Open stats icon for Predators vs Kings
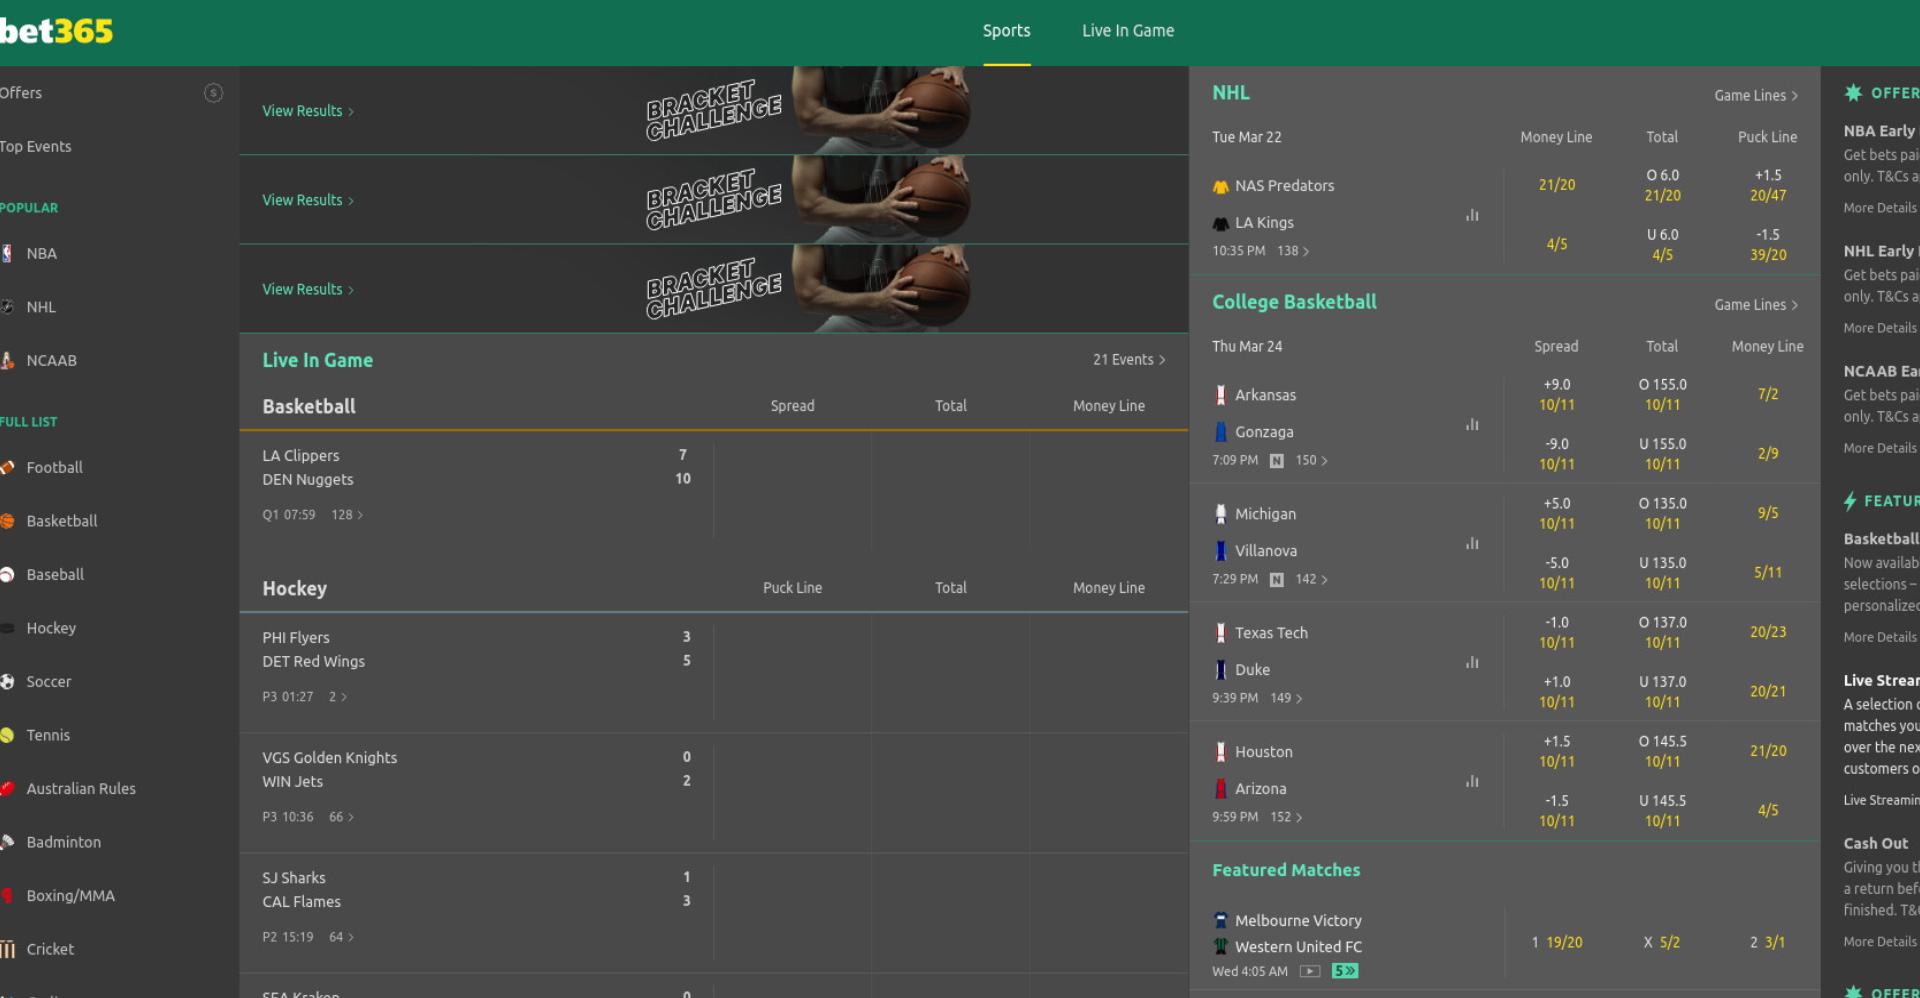 (x=1472, y=215)
